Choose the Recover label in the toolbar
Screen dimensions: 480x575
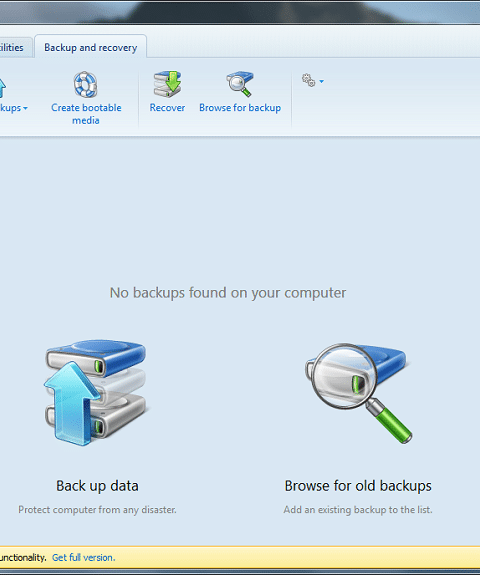pyautogui.click(x=167, y=108)
